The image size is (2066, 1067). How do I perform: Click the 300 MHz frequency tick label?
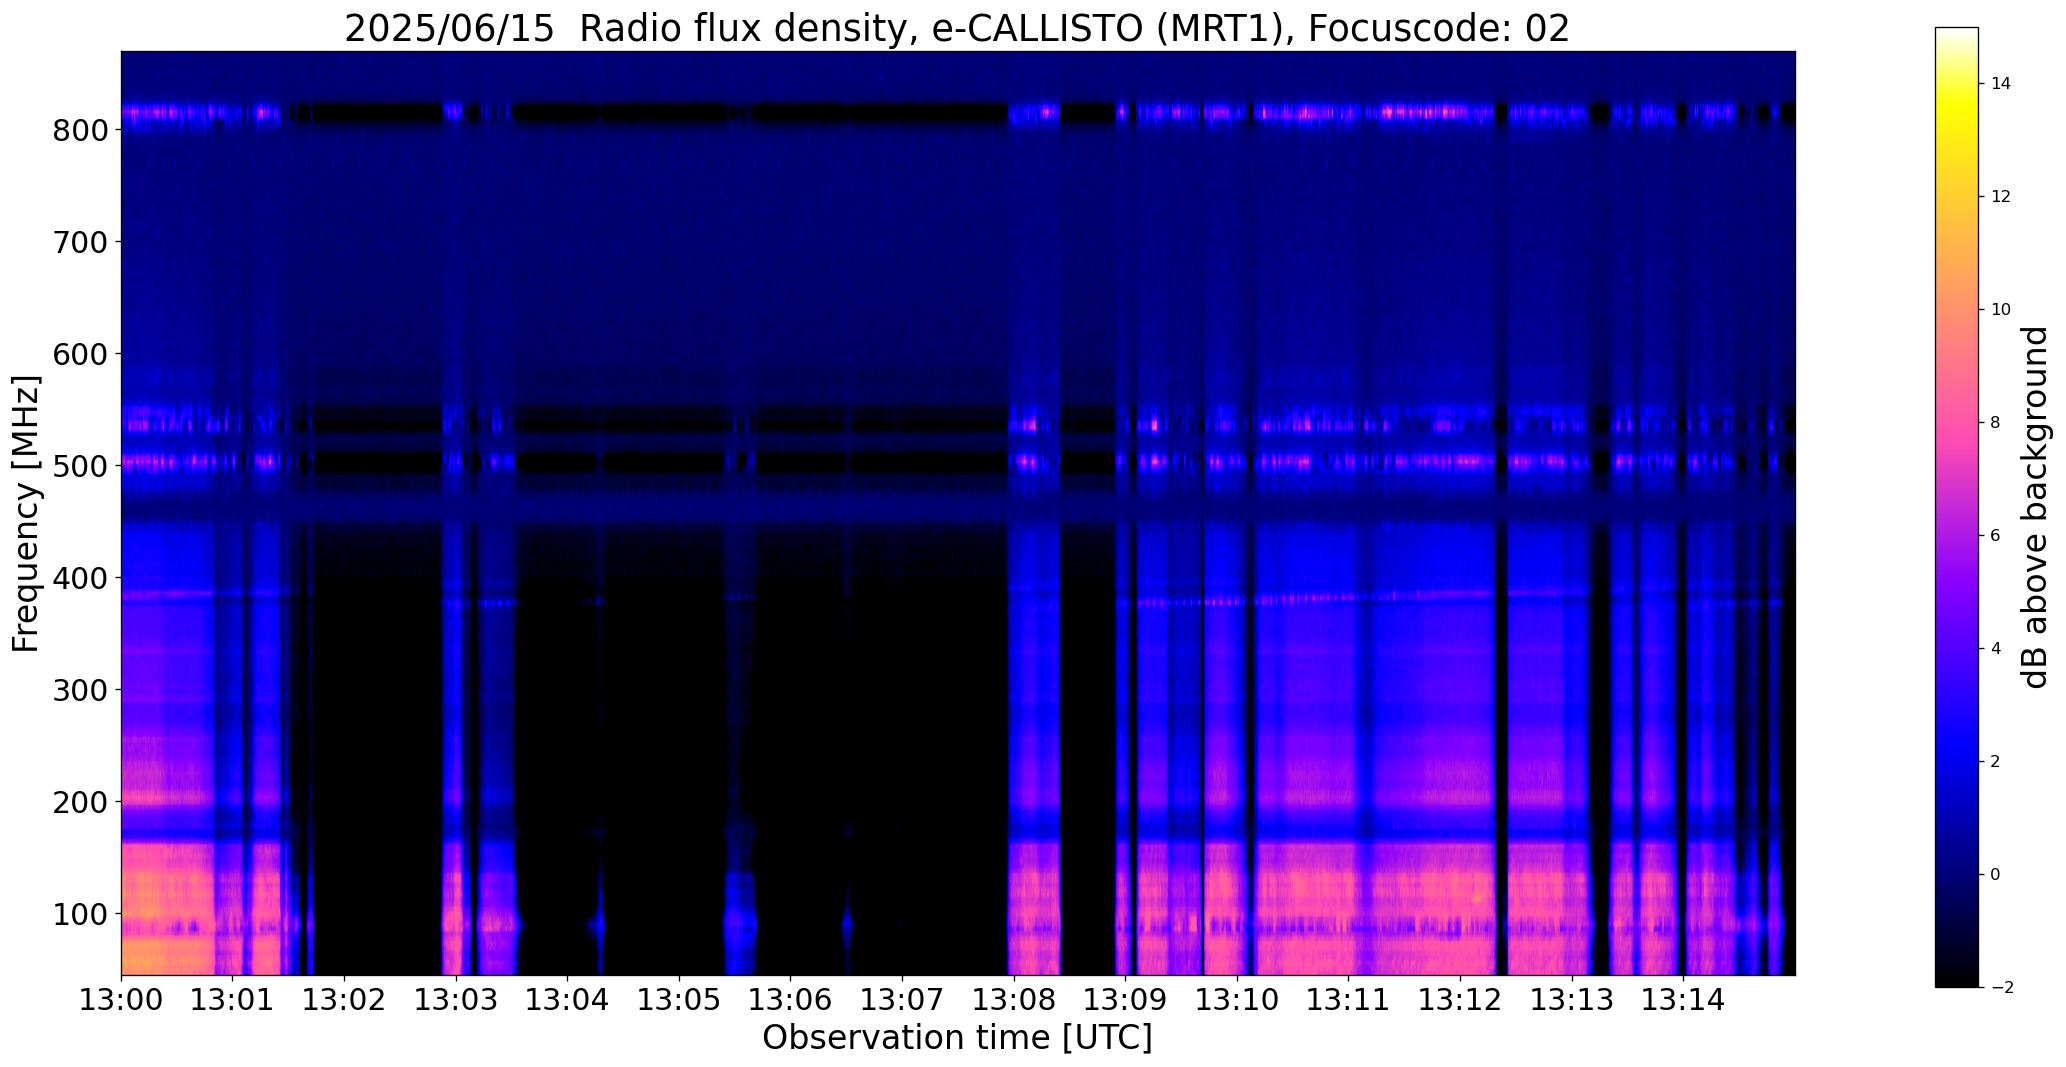pyautogui.click(x=79, y=690)
